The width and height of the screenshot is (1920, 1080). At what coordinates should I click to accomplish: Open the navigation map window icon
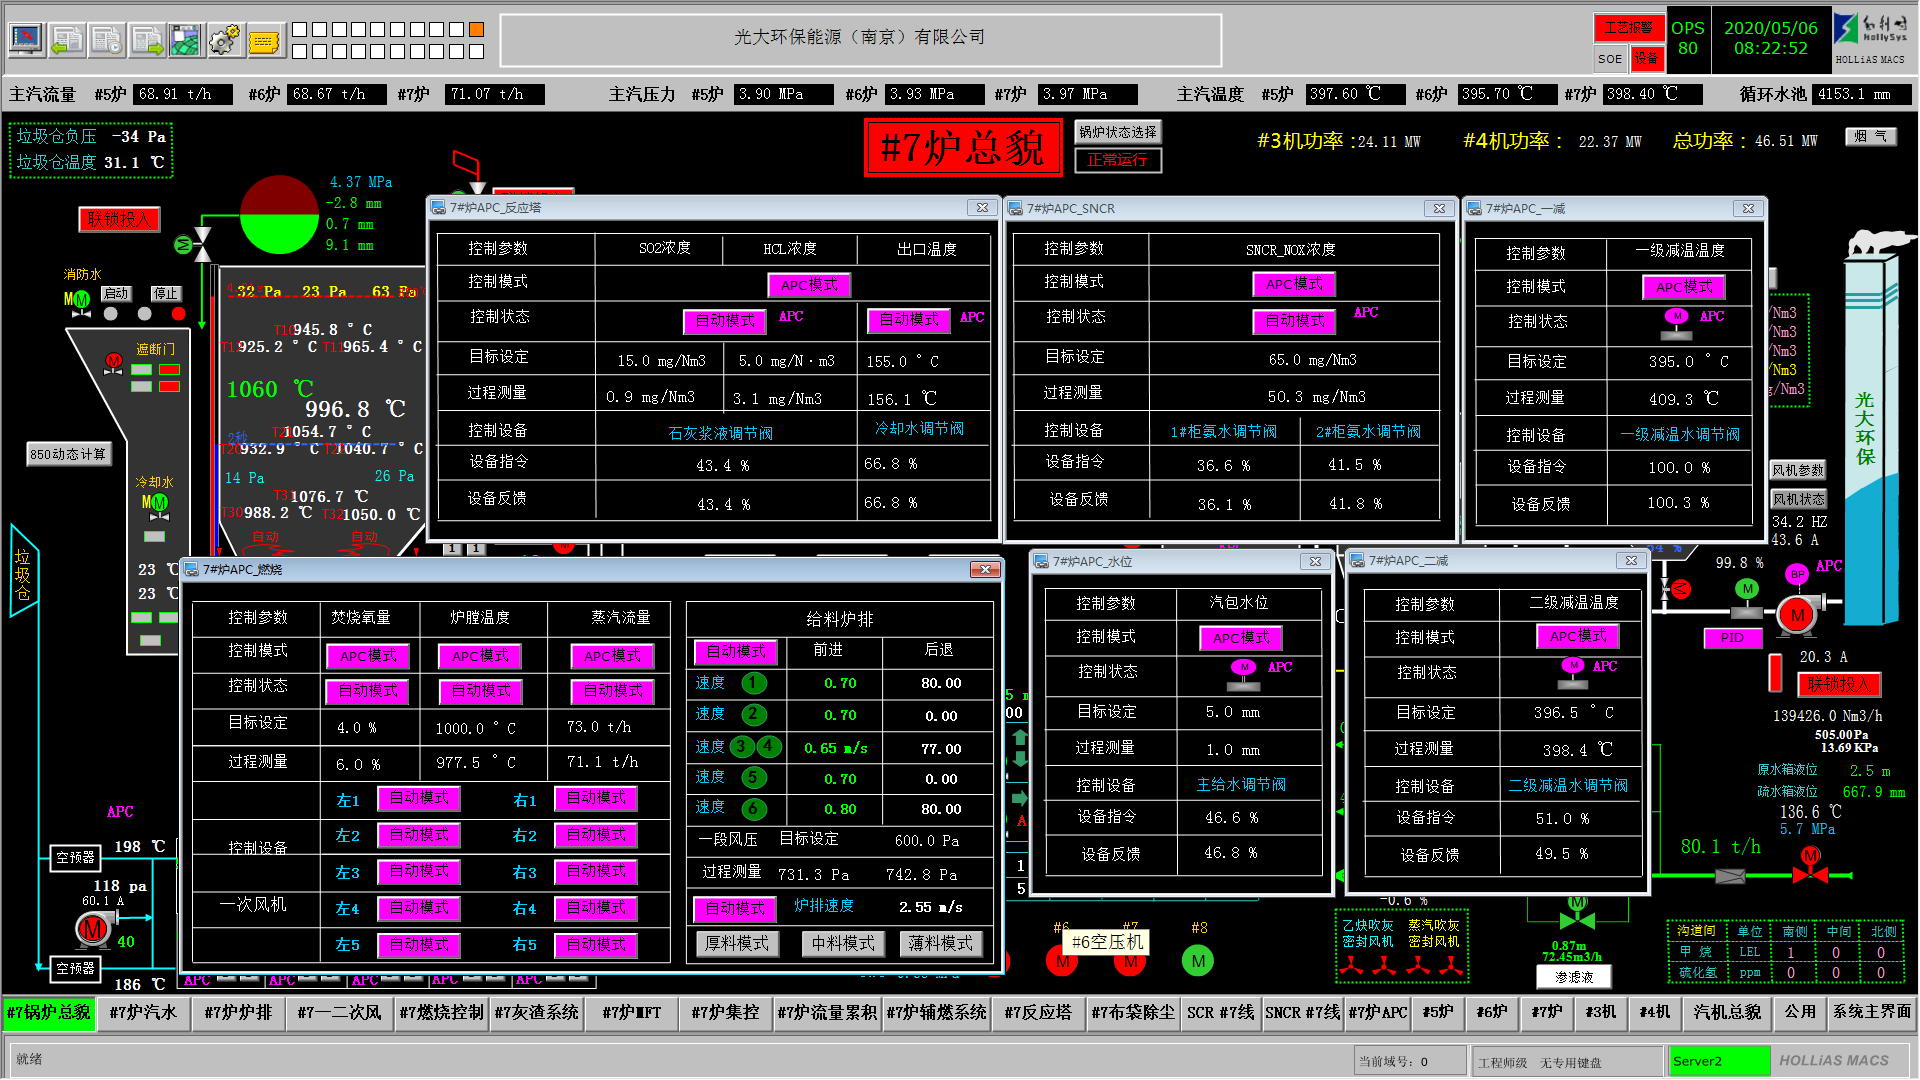[185, 40]
